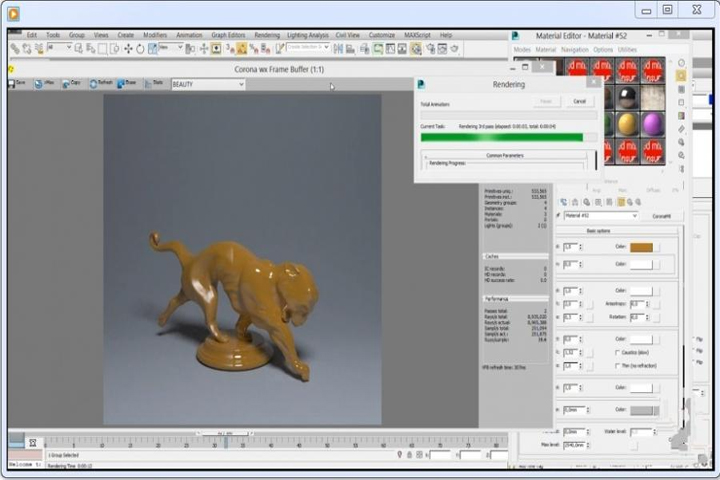Toggle the Thin (no refraction) checkbox
The height and width of the screenshot is (480, 720).
[x=615, y=365]
